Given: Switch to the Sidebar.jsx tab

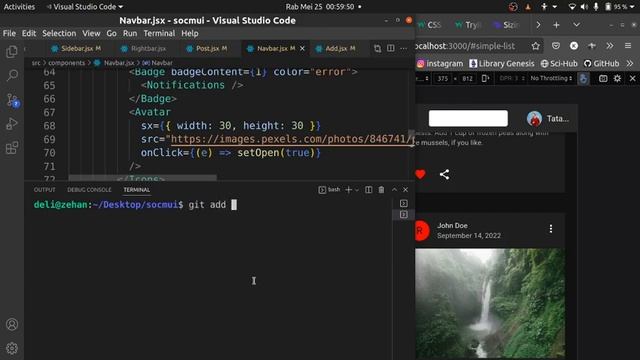Looking at the screenshot, I should click(76, 49).
